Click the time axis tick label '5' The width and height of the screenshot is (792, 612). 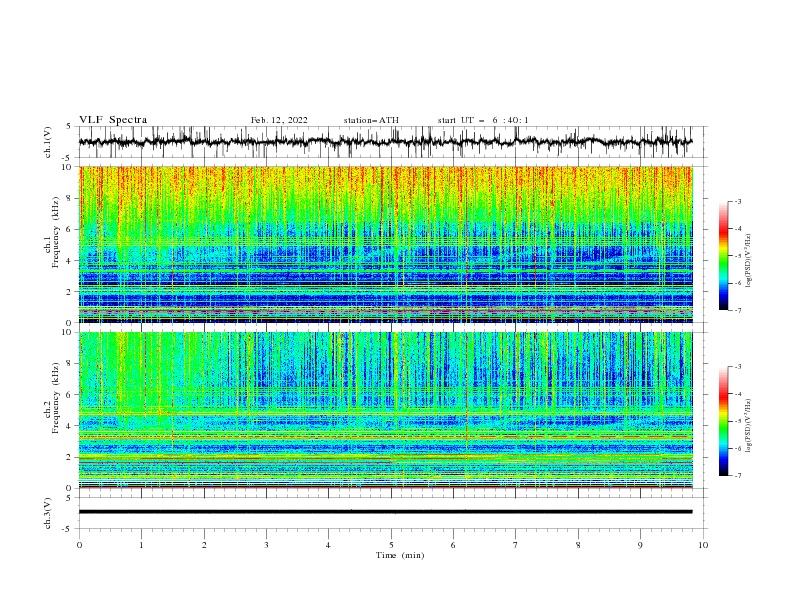tap(391, 545)
